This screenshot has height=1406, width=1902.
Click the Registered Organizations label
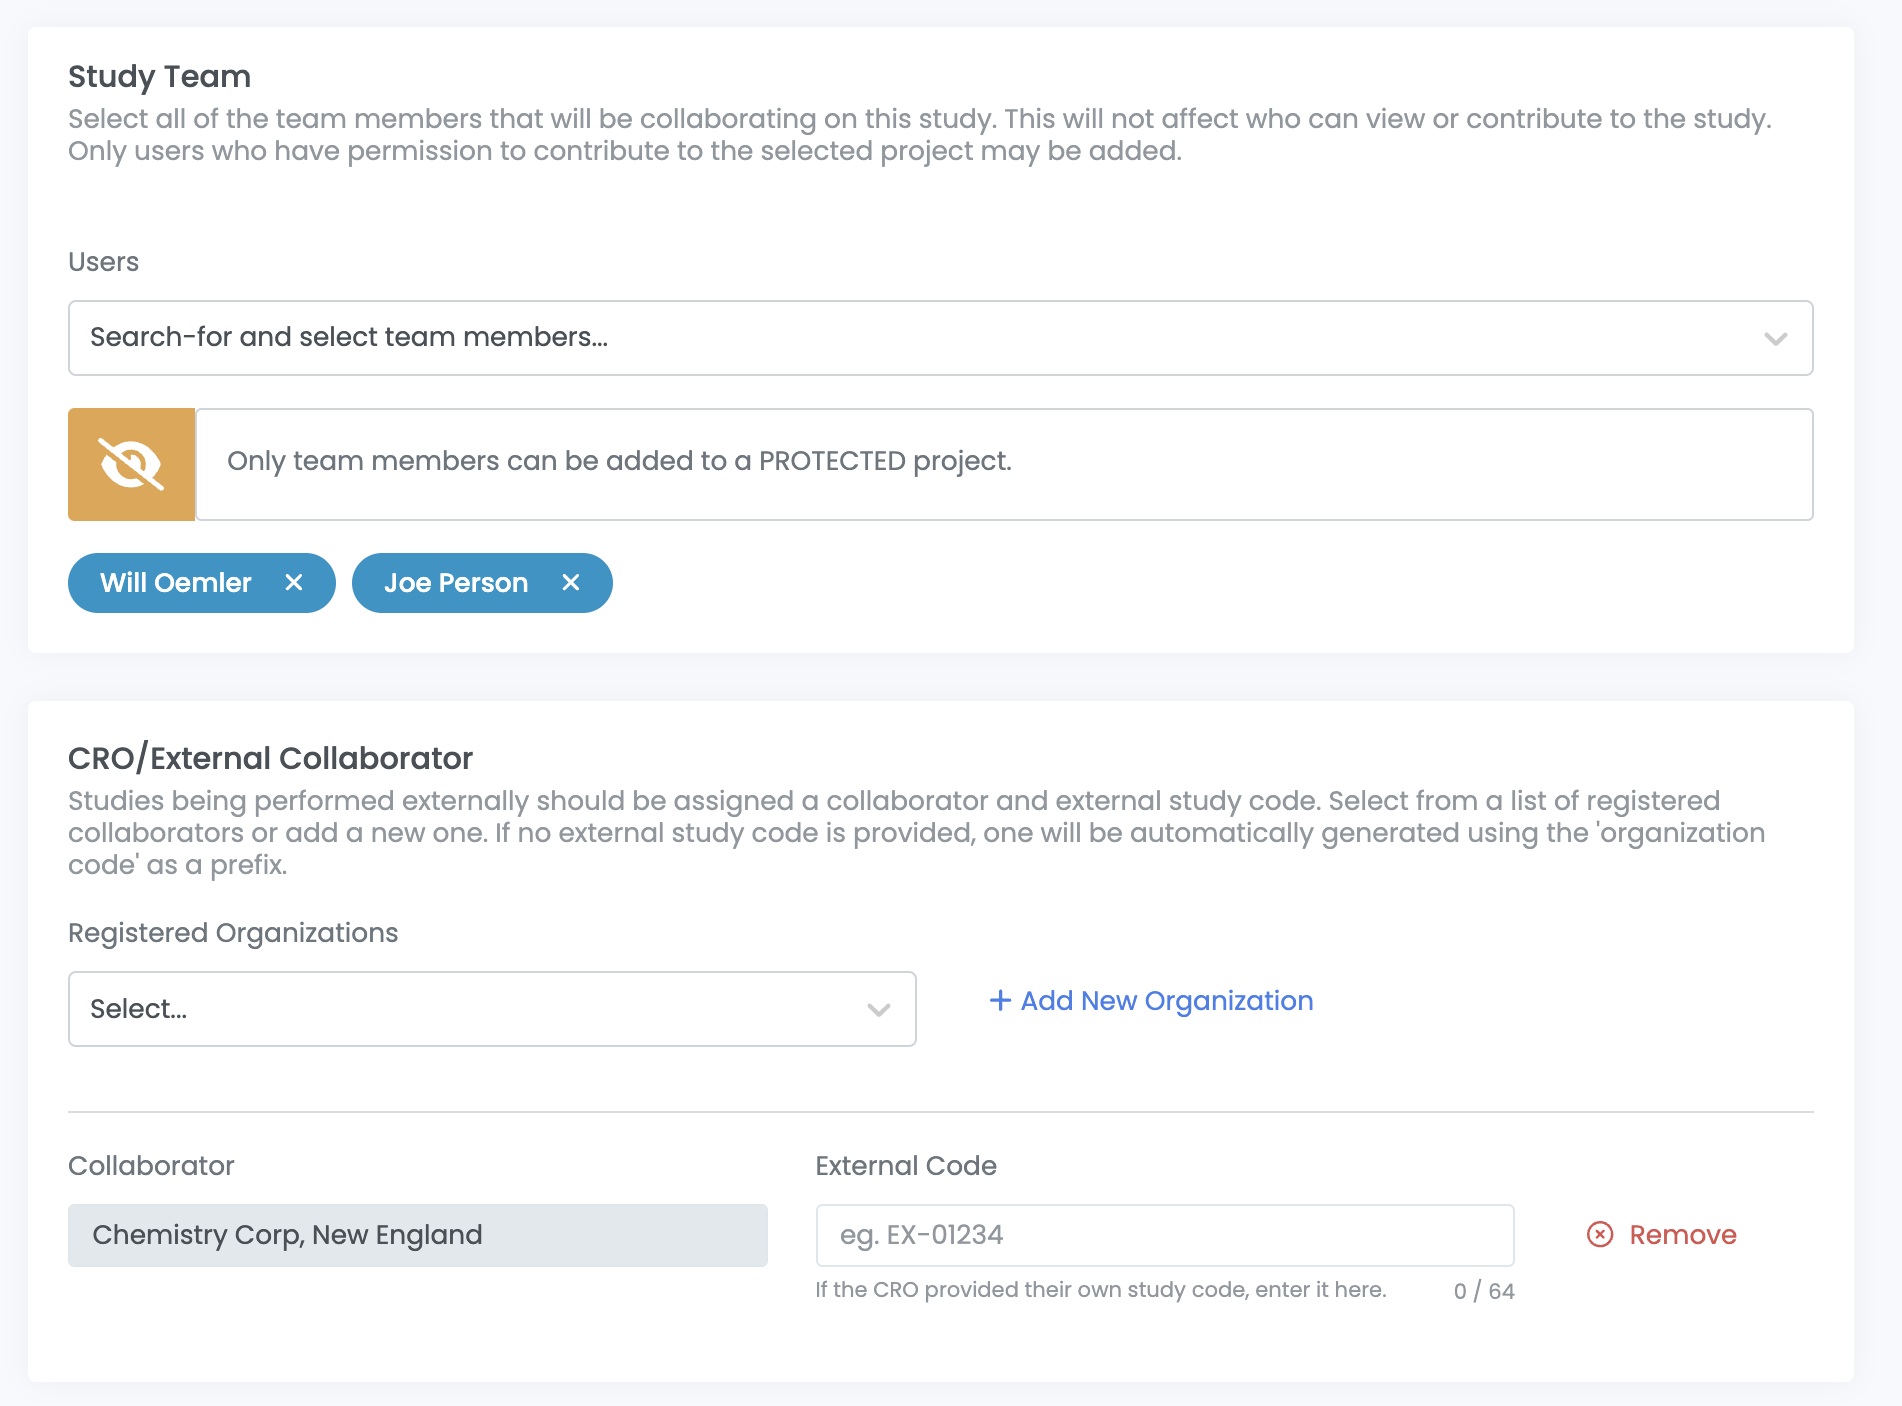coord(233,932)
